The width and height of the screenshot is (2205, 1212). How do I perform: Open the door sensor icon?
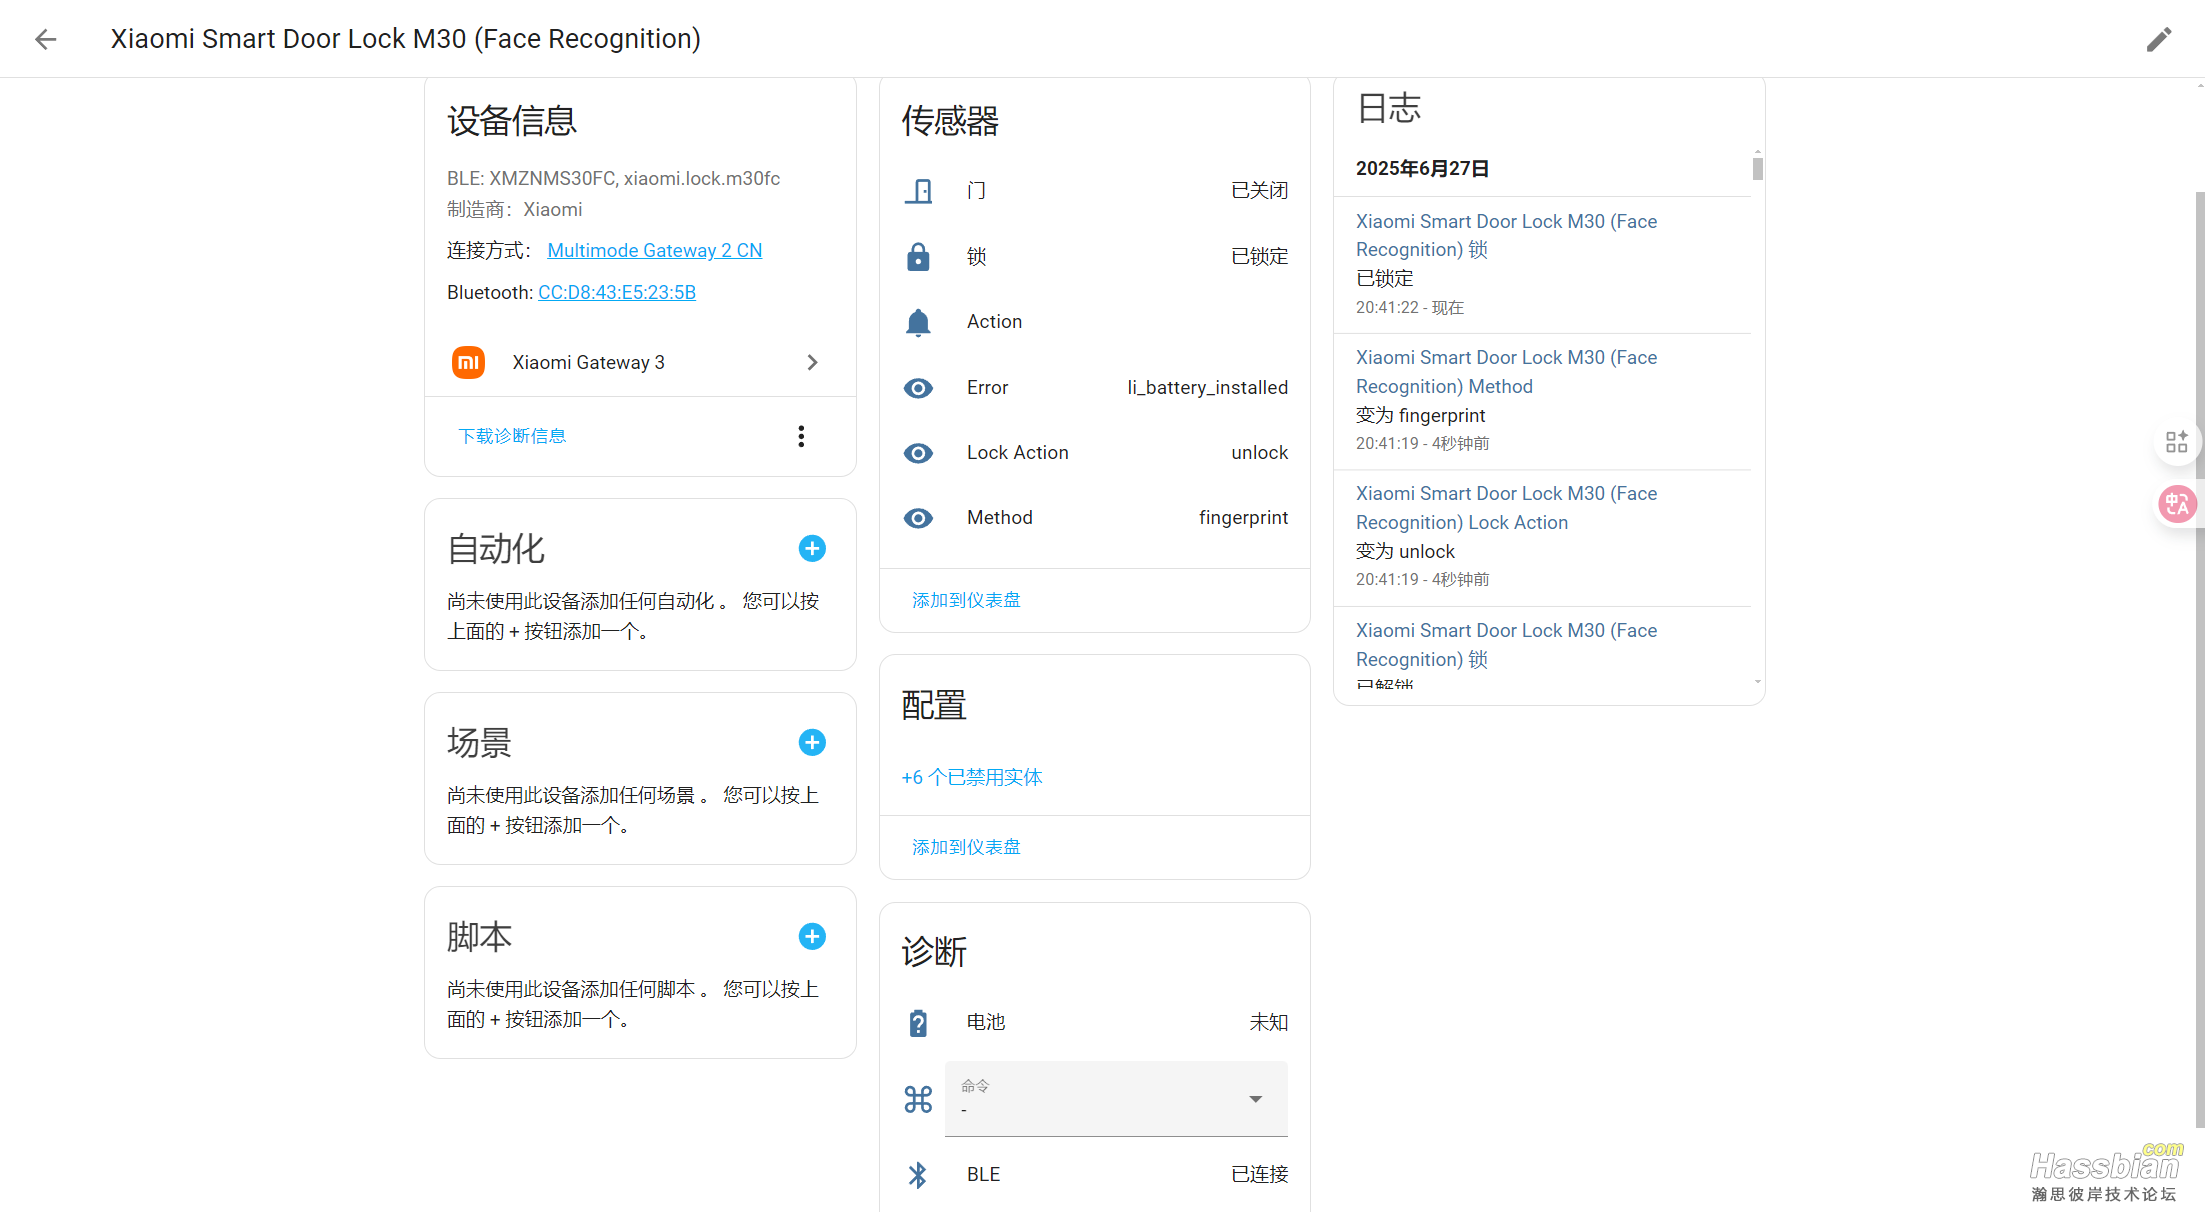click(918, 191)
